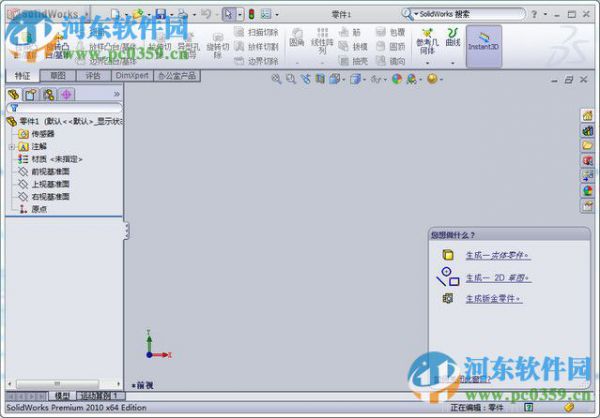Click the 线性阵列 pattern tool
This screenshot has height=418, width=600.
(322, 41)
